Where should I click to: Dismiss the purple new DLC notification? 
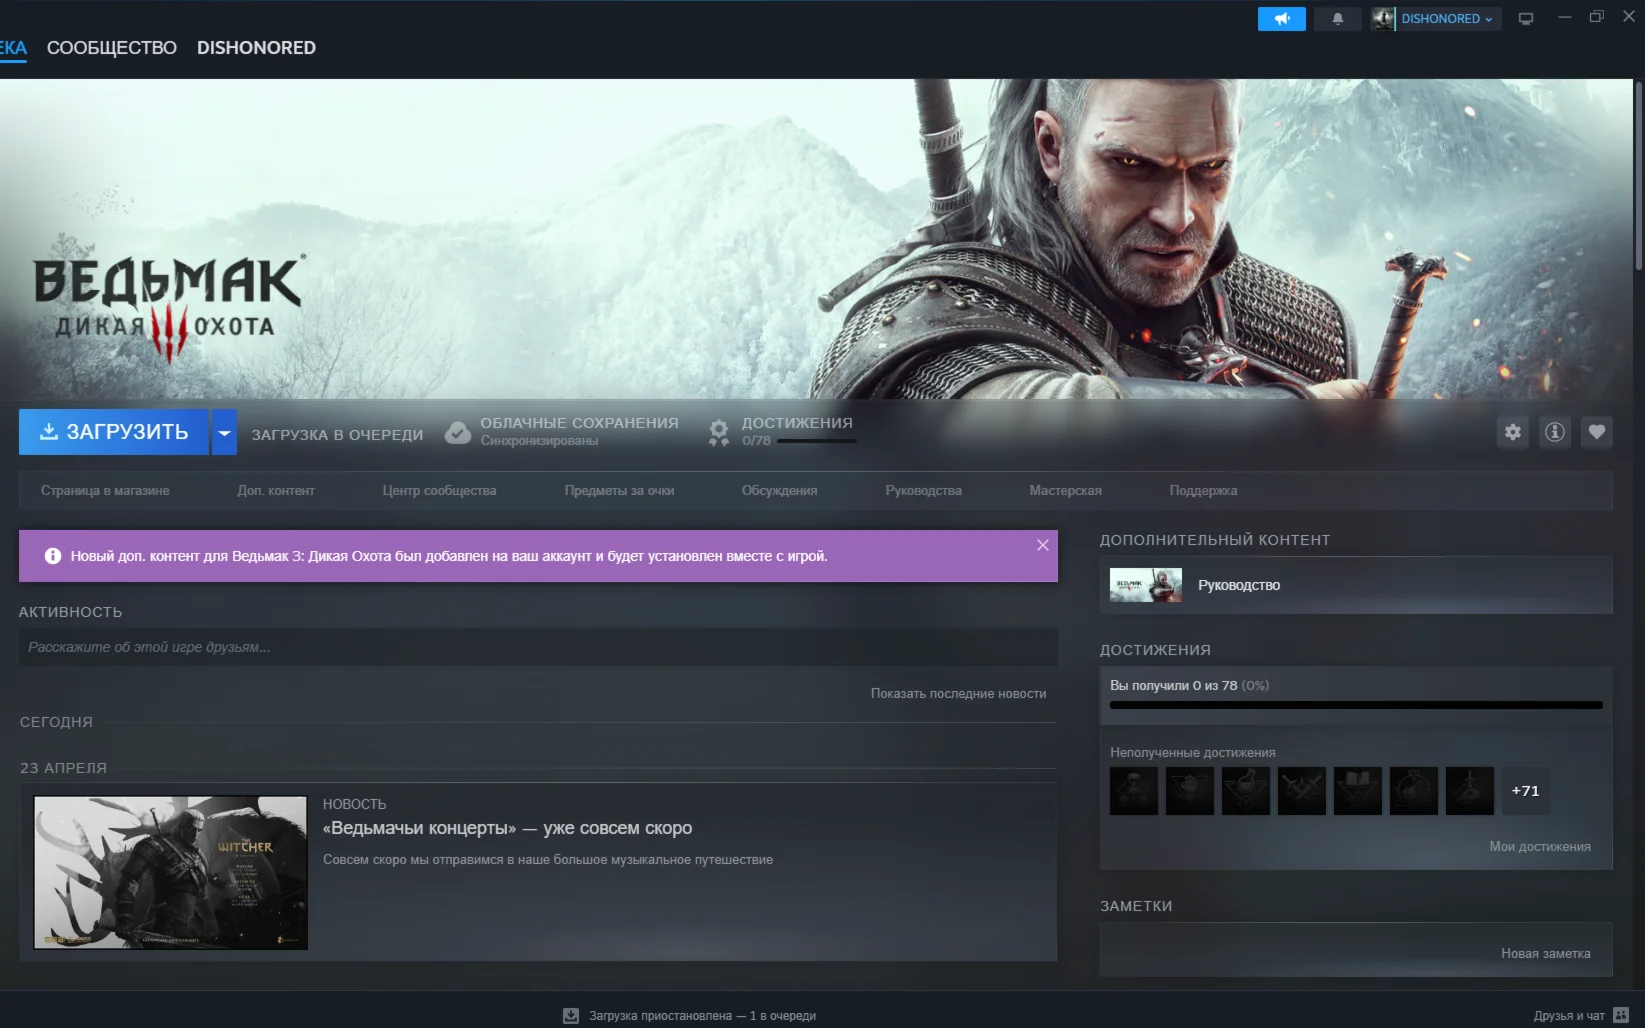click(1042, 545)
